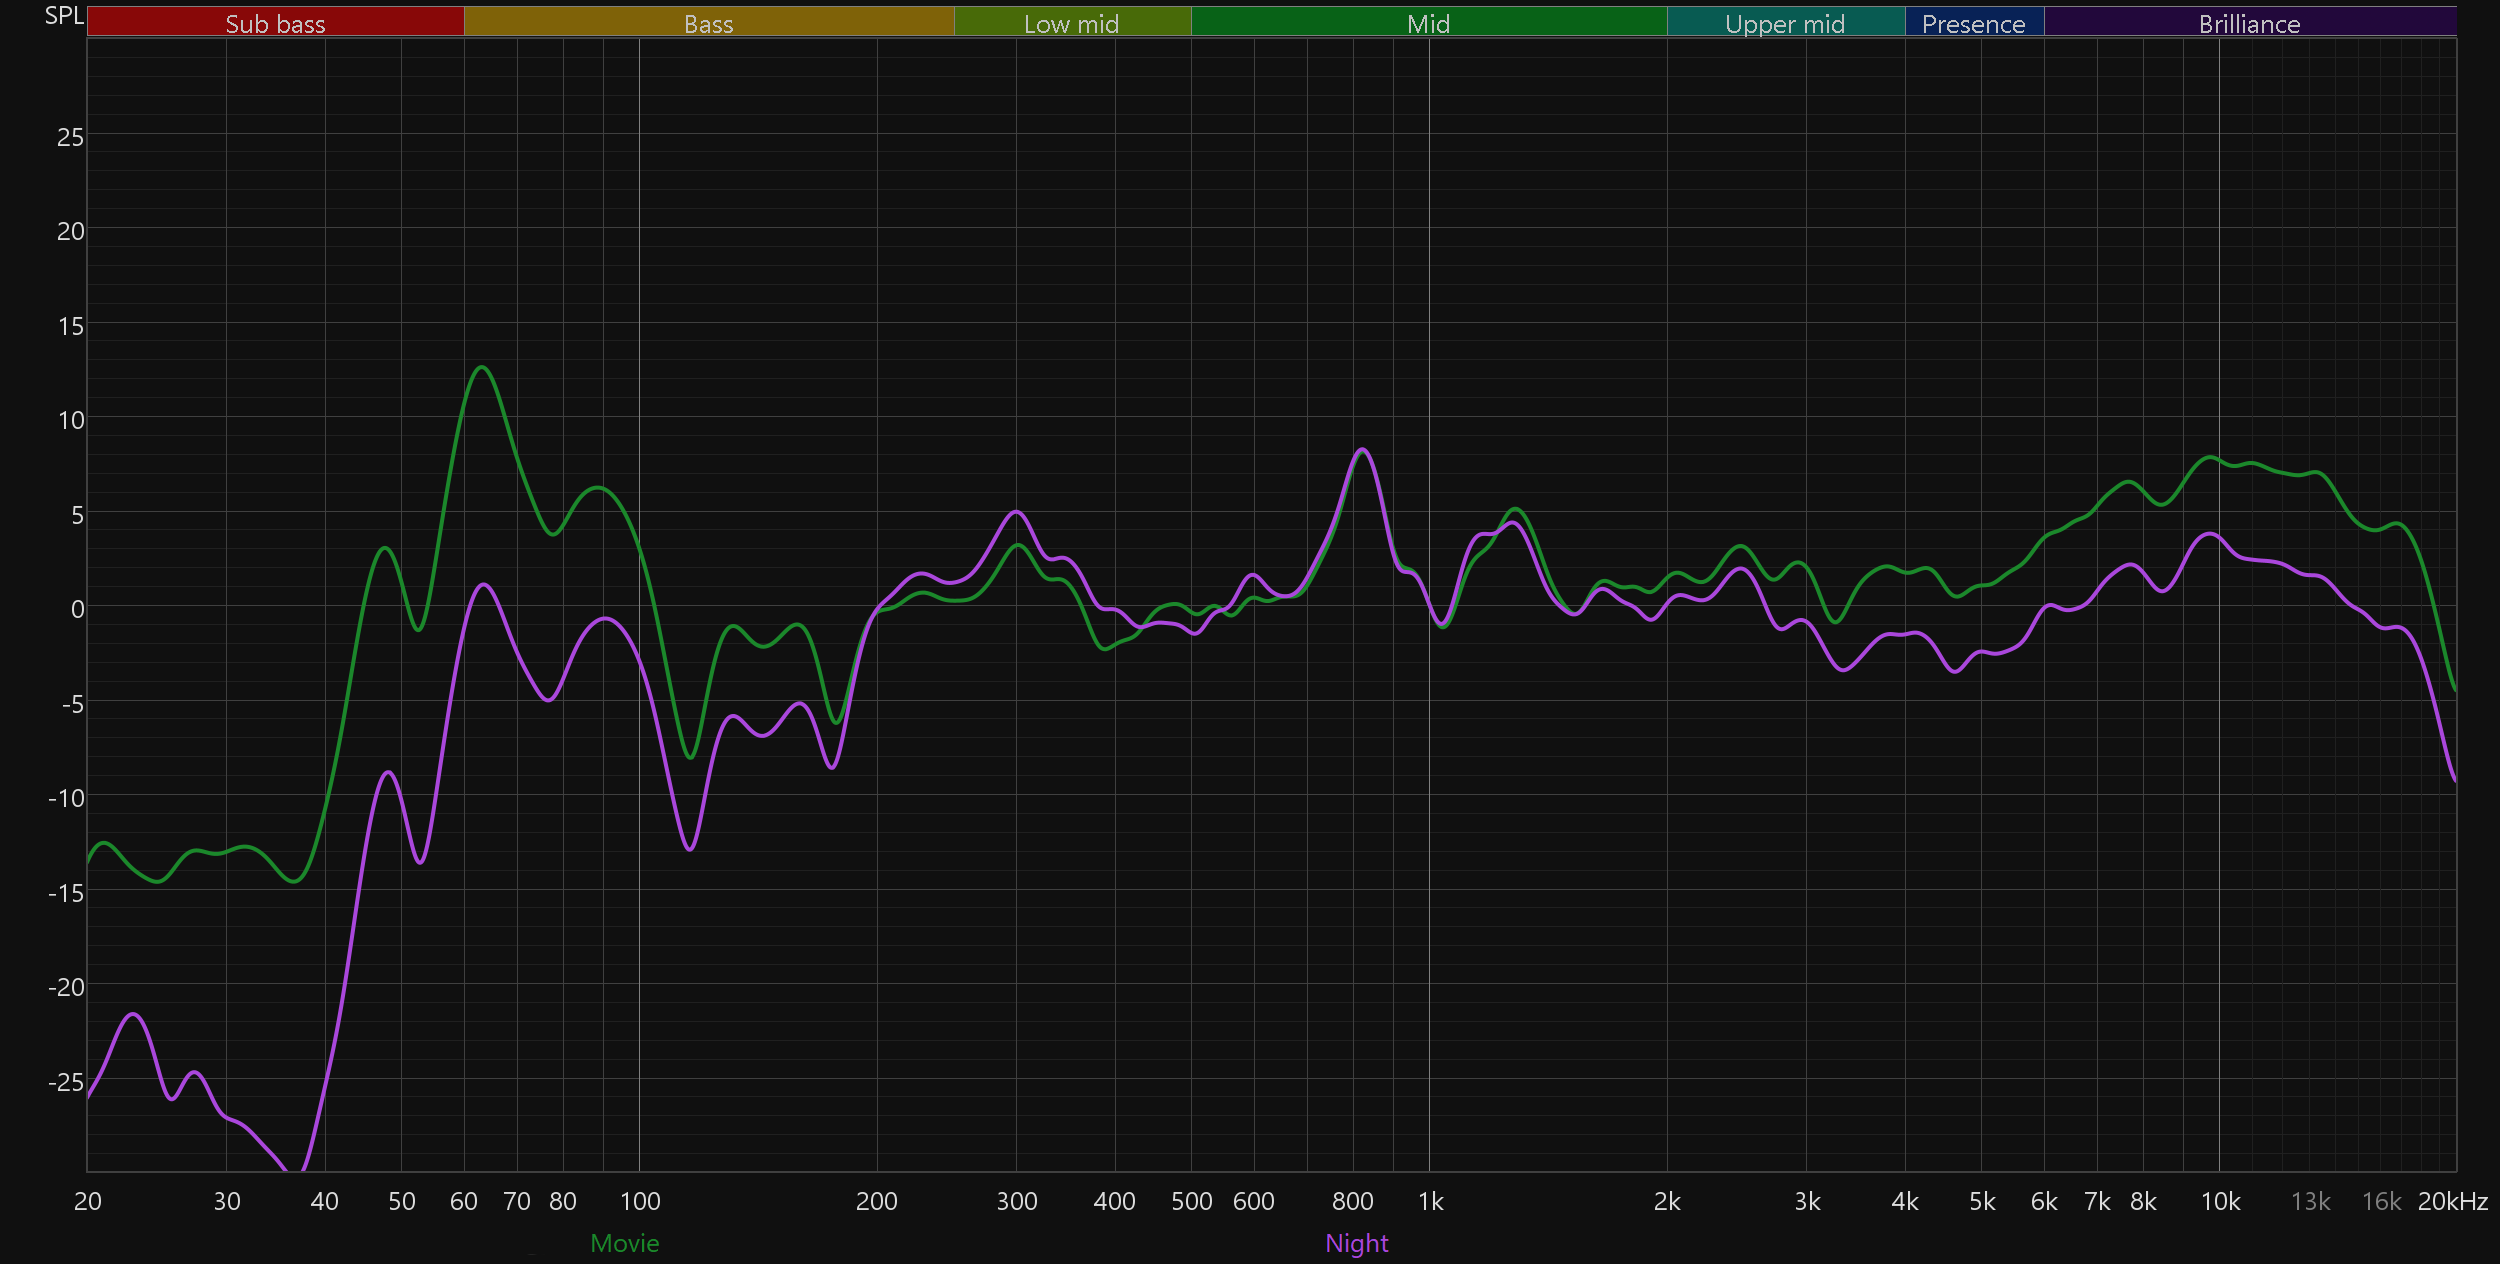2500x1264 pixels.
Task: Click the 25 dB SPL axis value
Action: pyautogui.click(x=70, y=137)
